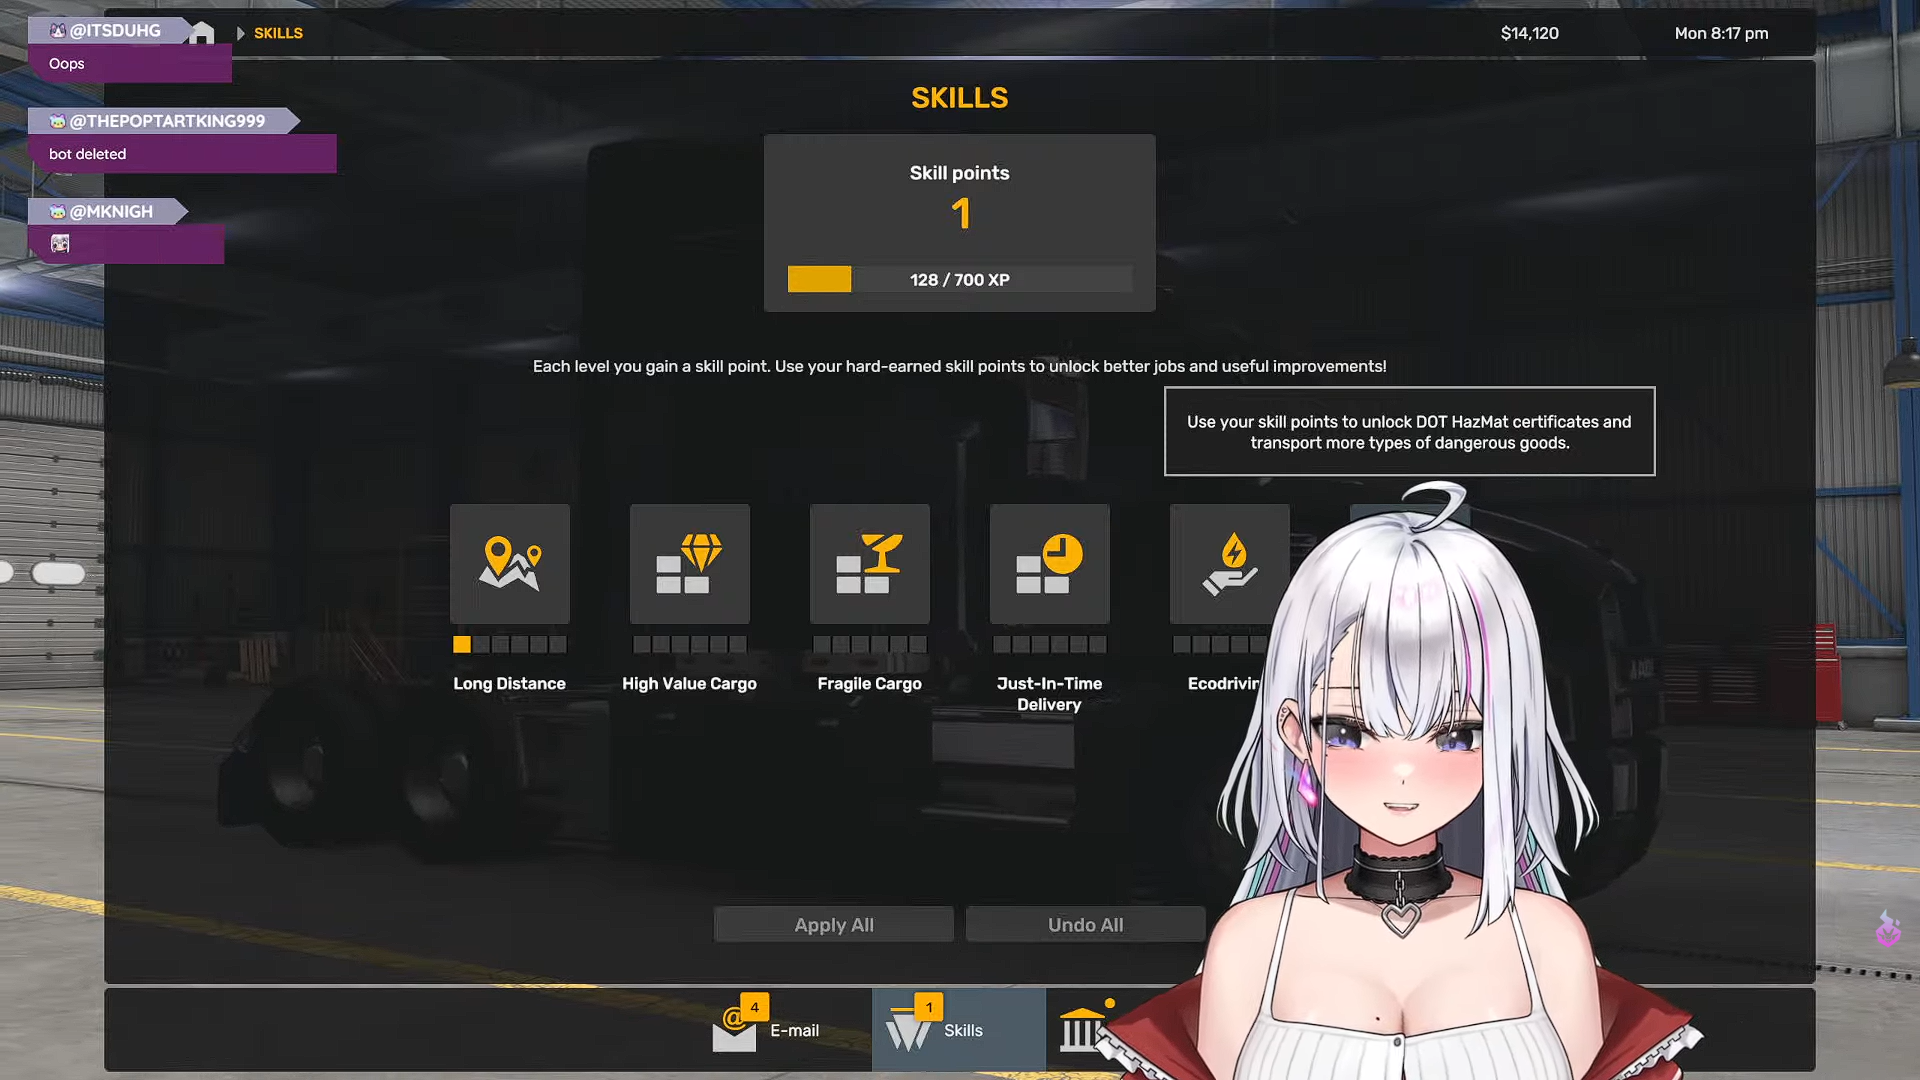Viewport: 1920px width, 1080px height.
Task: Click the Undo All button
Action: click(1086, 925)
